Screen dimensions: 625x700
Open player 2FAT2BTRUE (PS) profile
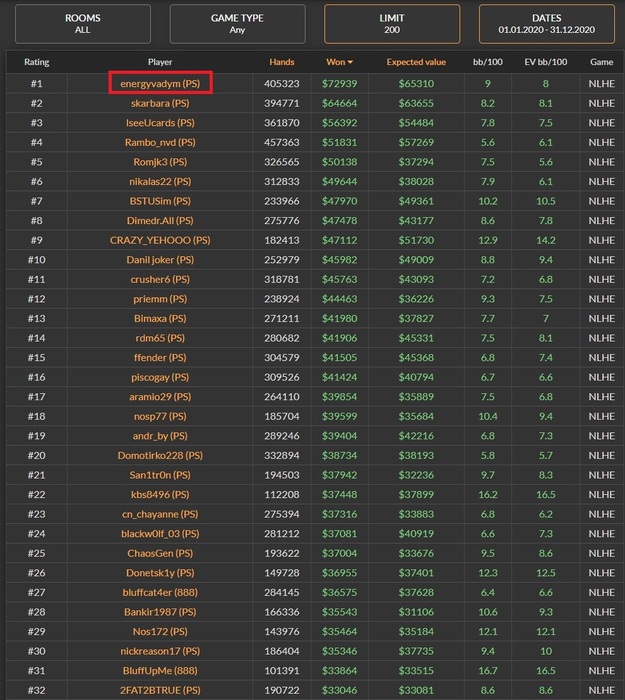coord(160,691)
